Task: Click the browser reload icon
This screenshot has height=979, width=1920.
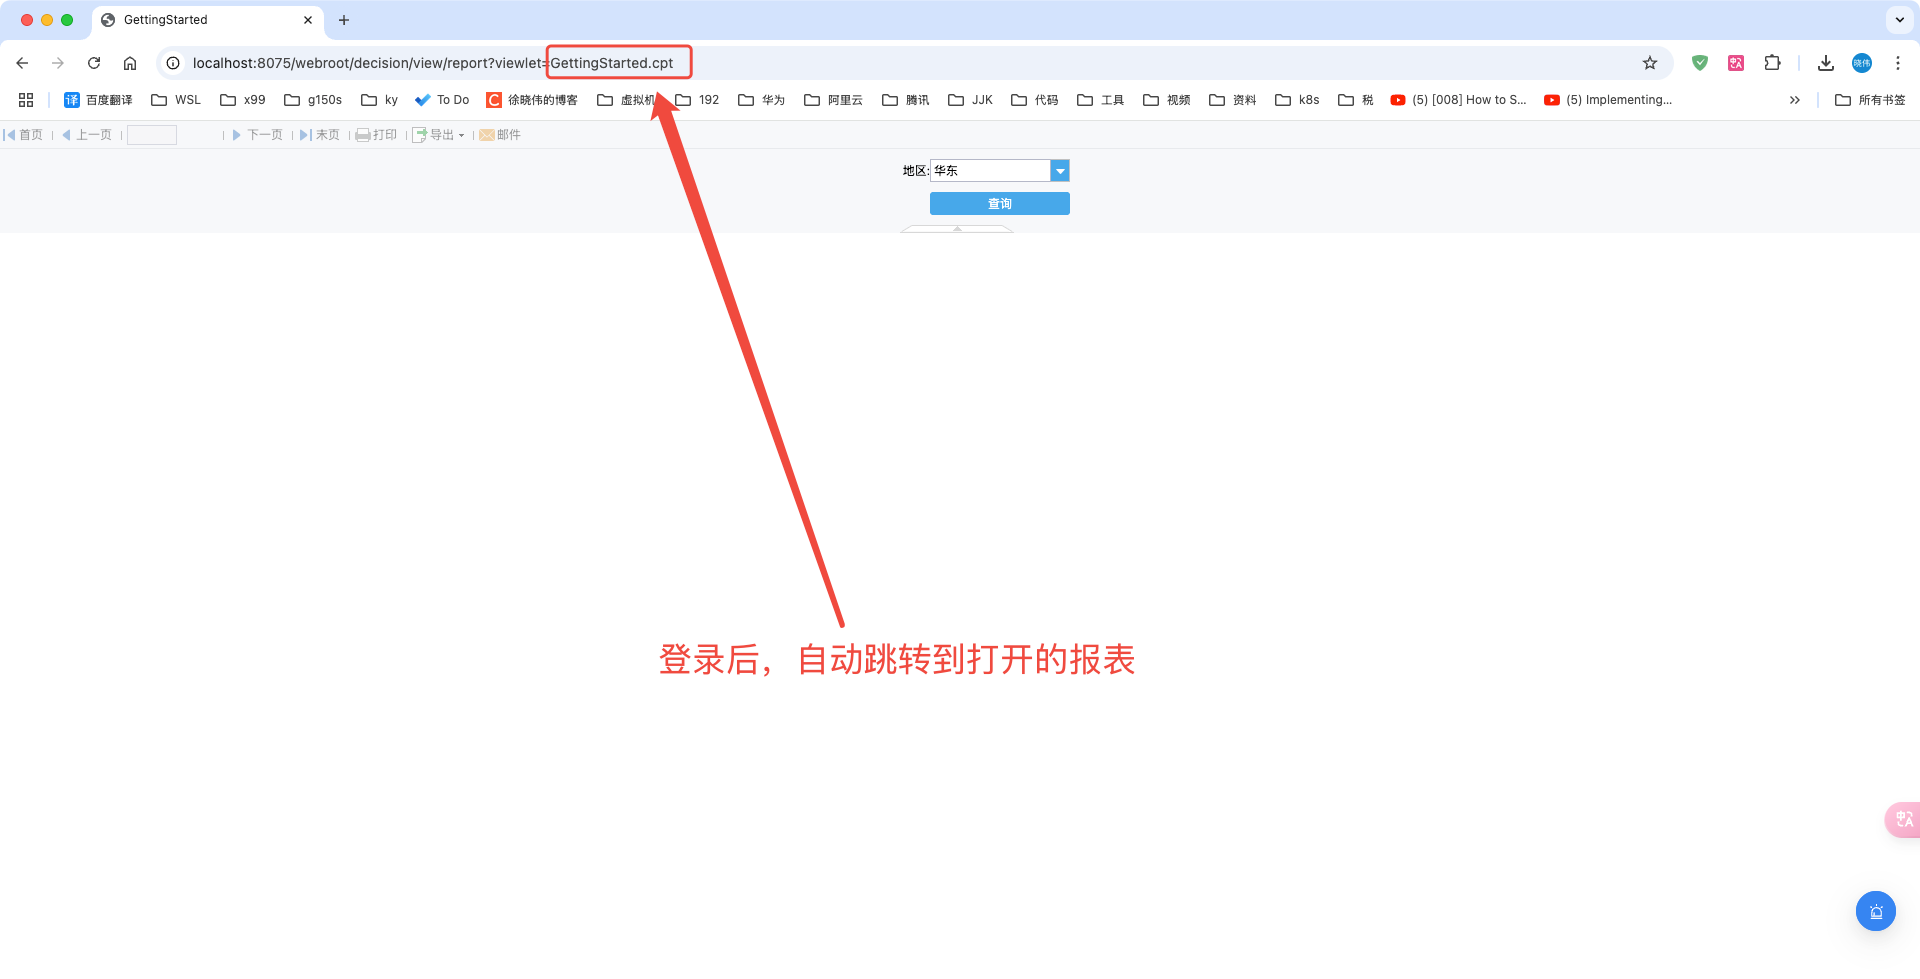Action: 94,63
